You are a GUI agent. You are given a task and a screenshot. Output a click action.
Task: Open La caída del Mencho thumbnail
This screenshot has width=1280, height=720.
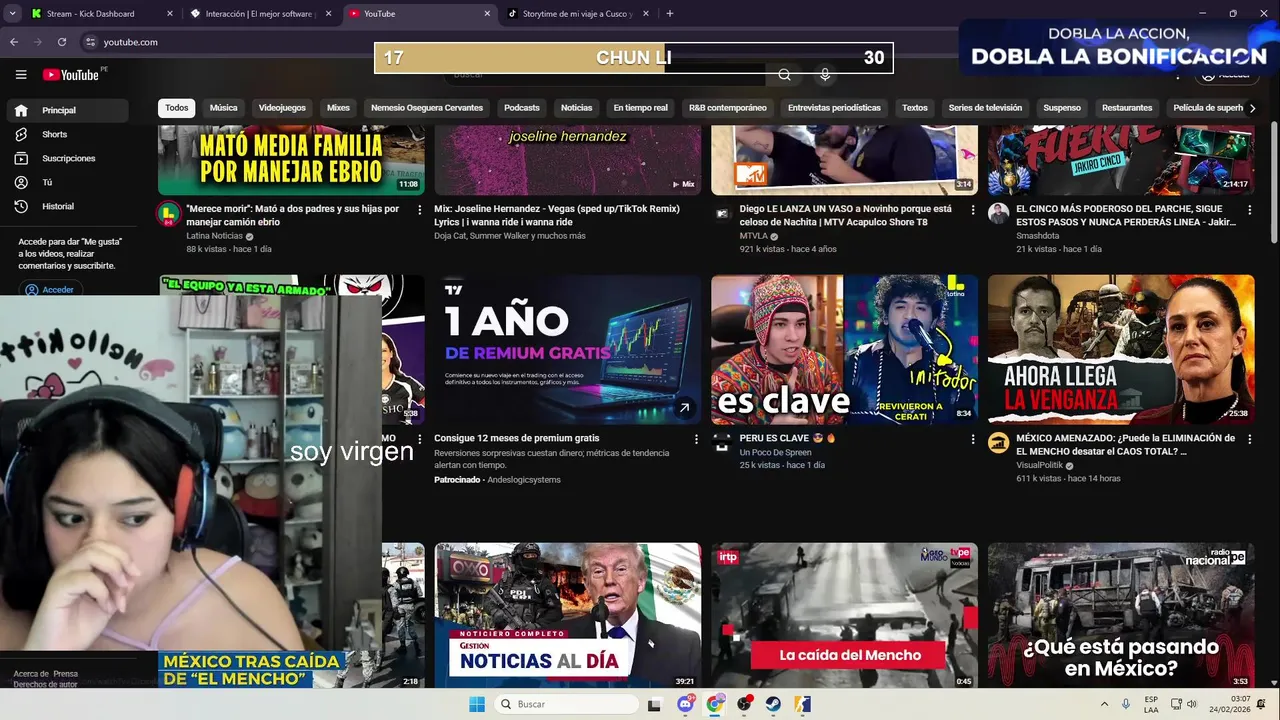tap(844, 615)
